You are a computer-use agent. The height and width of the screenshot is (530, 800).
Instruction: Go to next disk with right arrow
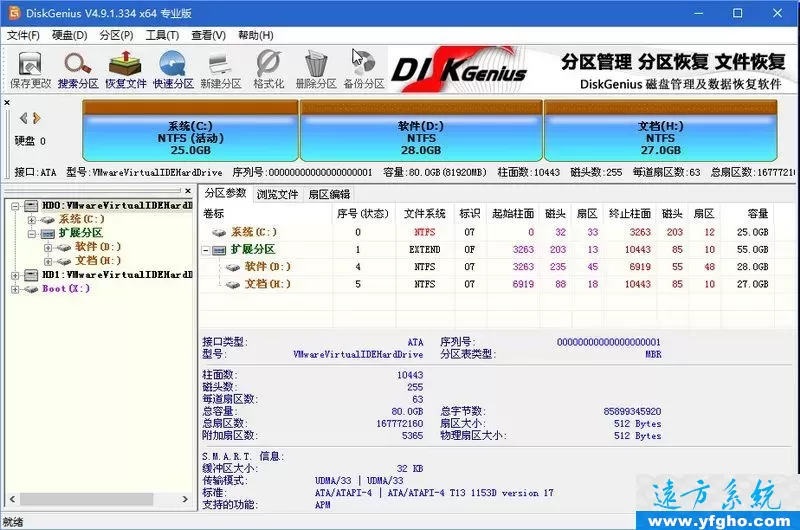pos(37,118)
